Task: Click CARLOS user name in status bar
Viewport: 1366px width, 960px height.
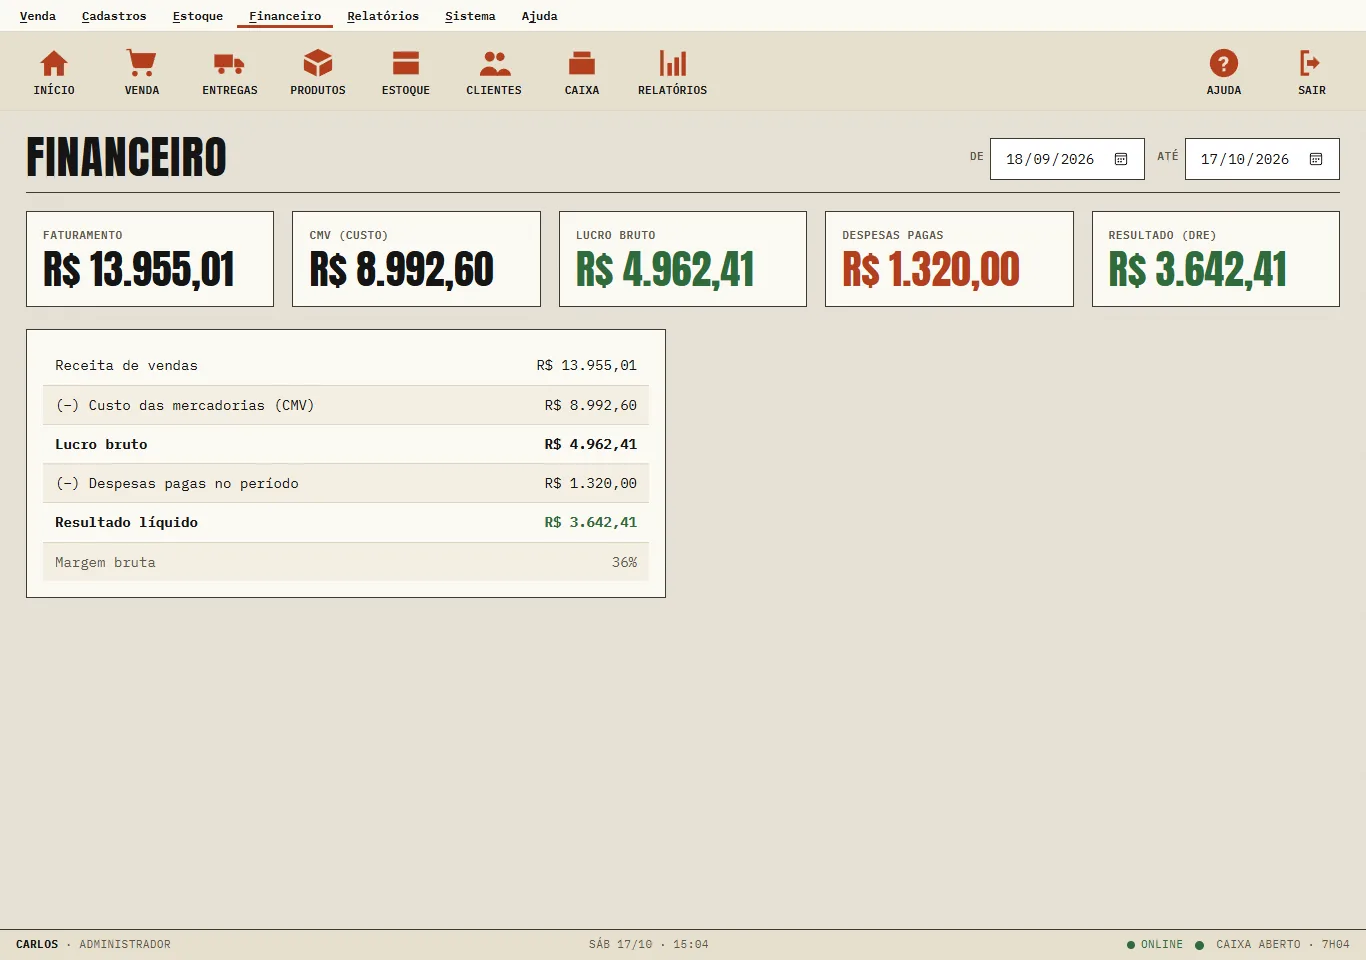Action: [x=37, y=944]
